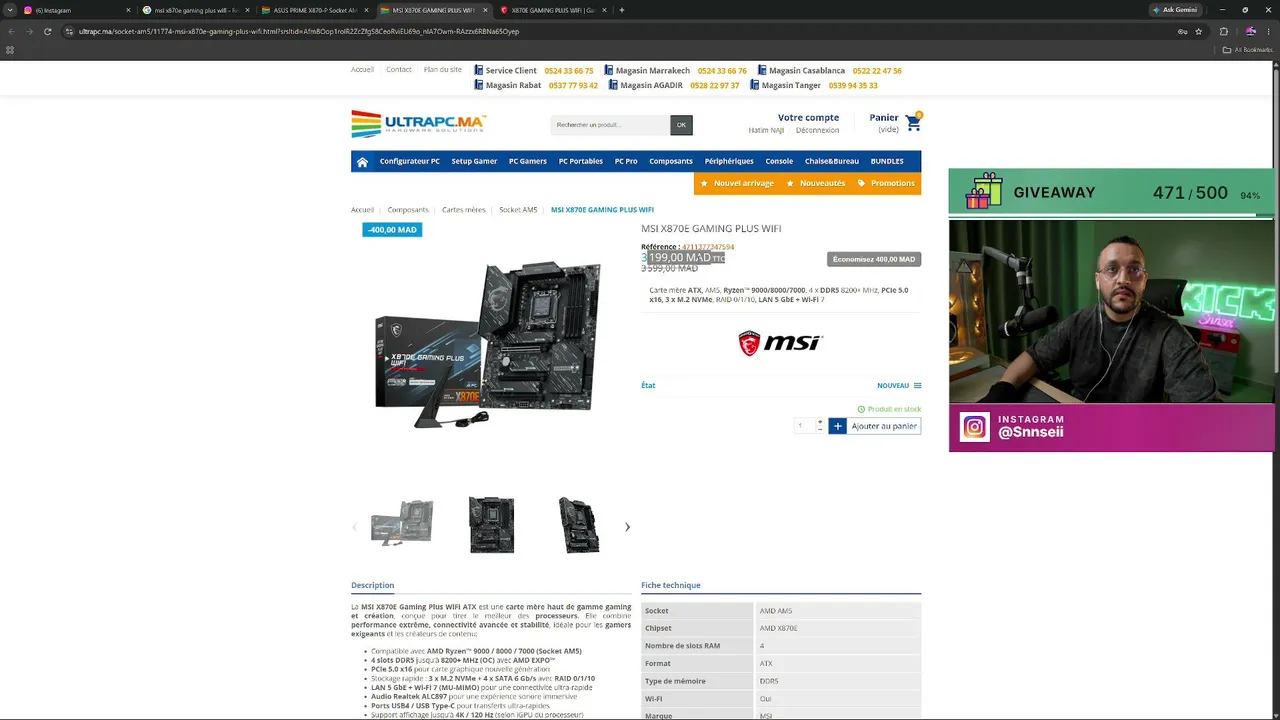Show next product thumbnails

[x=627, y=527]
